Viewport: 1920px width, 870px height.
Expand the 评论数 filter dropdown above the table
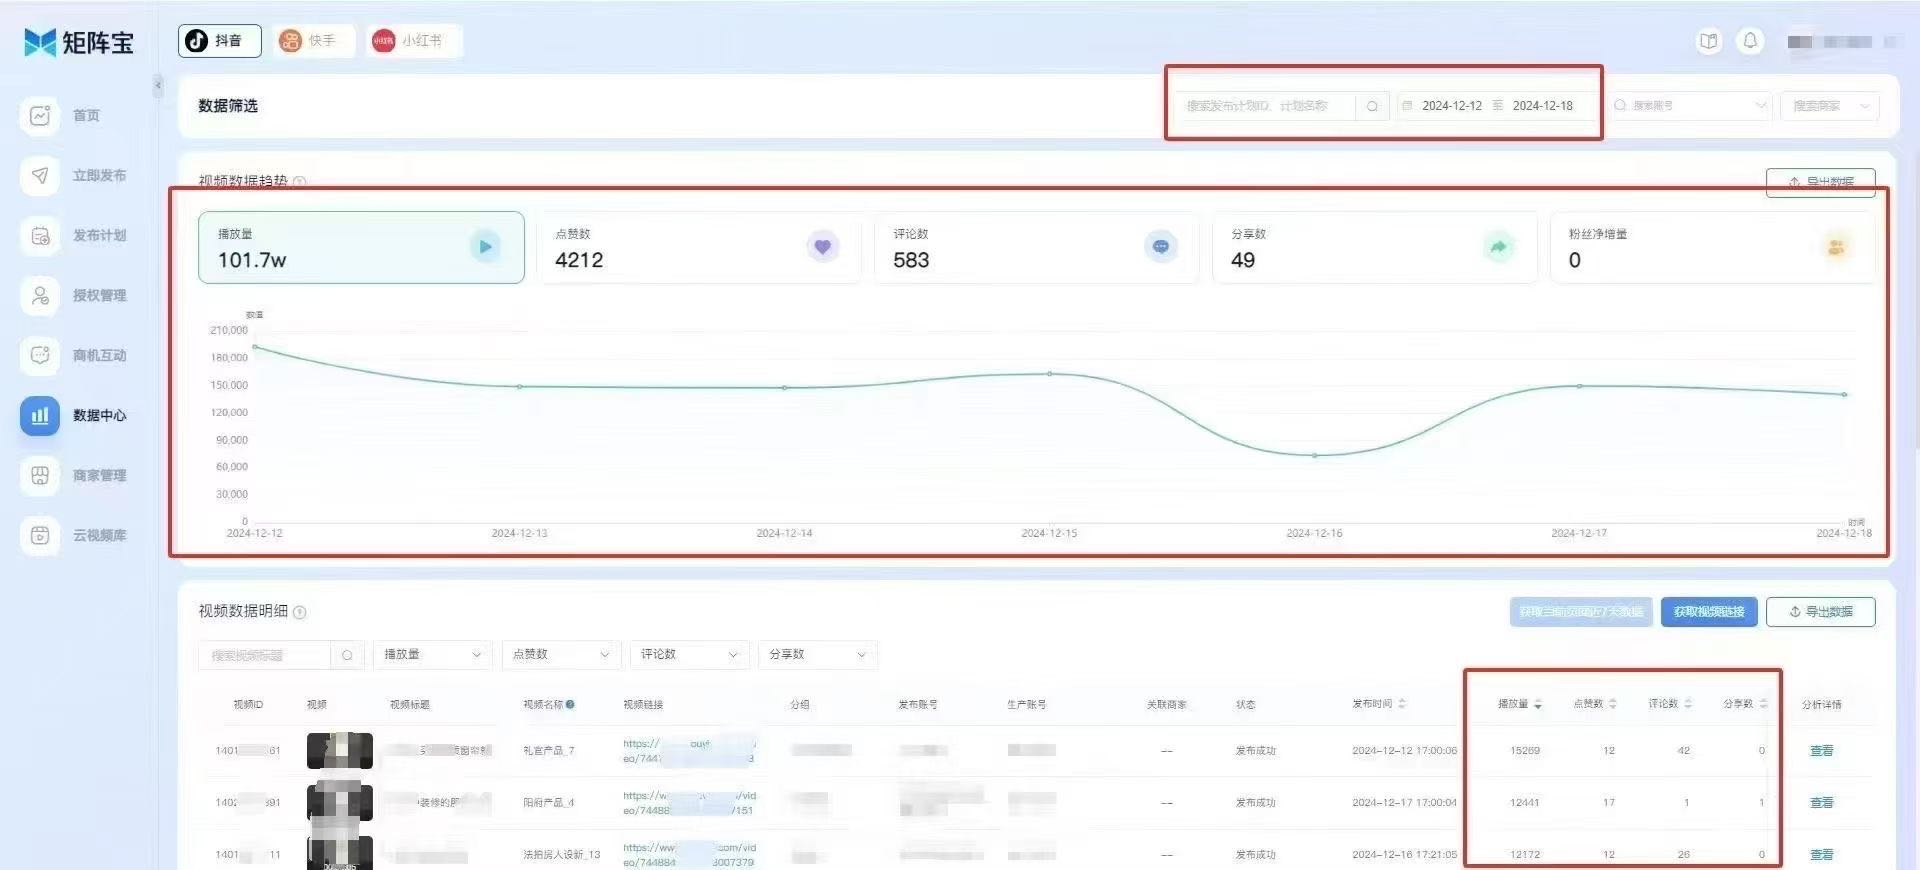pos(689,655)
